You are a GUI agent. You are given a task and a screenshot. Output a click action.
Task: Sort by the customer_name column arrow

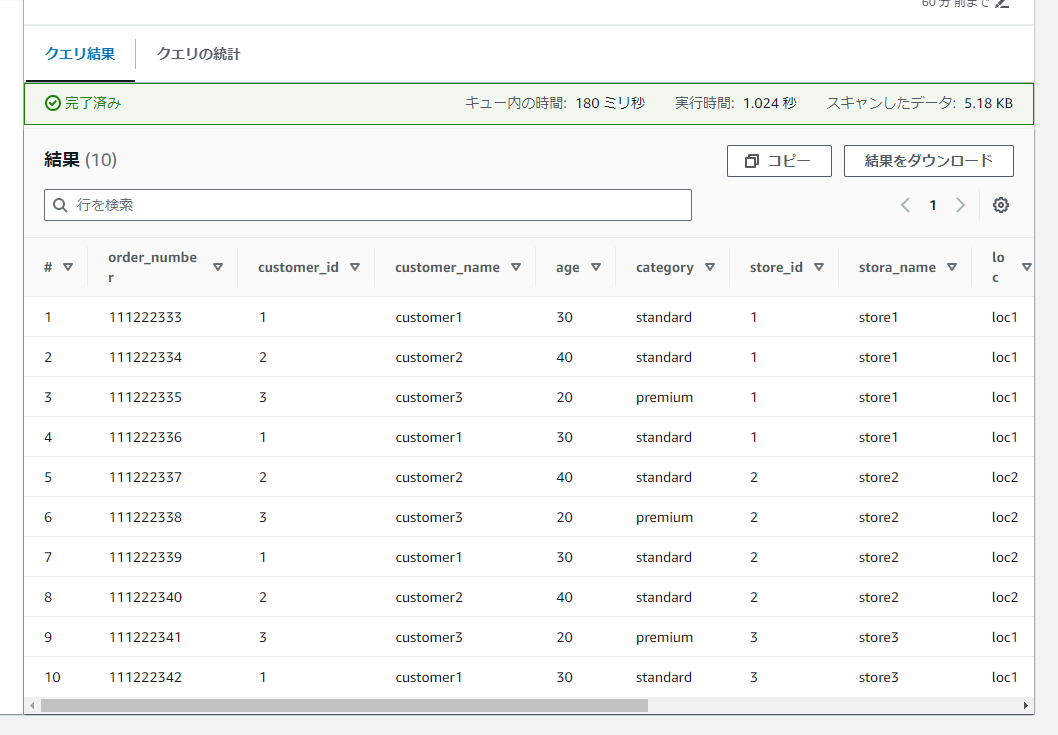coord(516,267)
